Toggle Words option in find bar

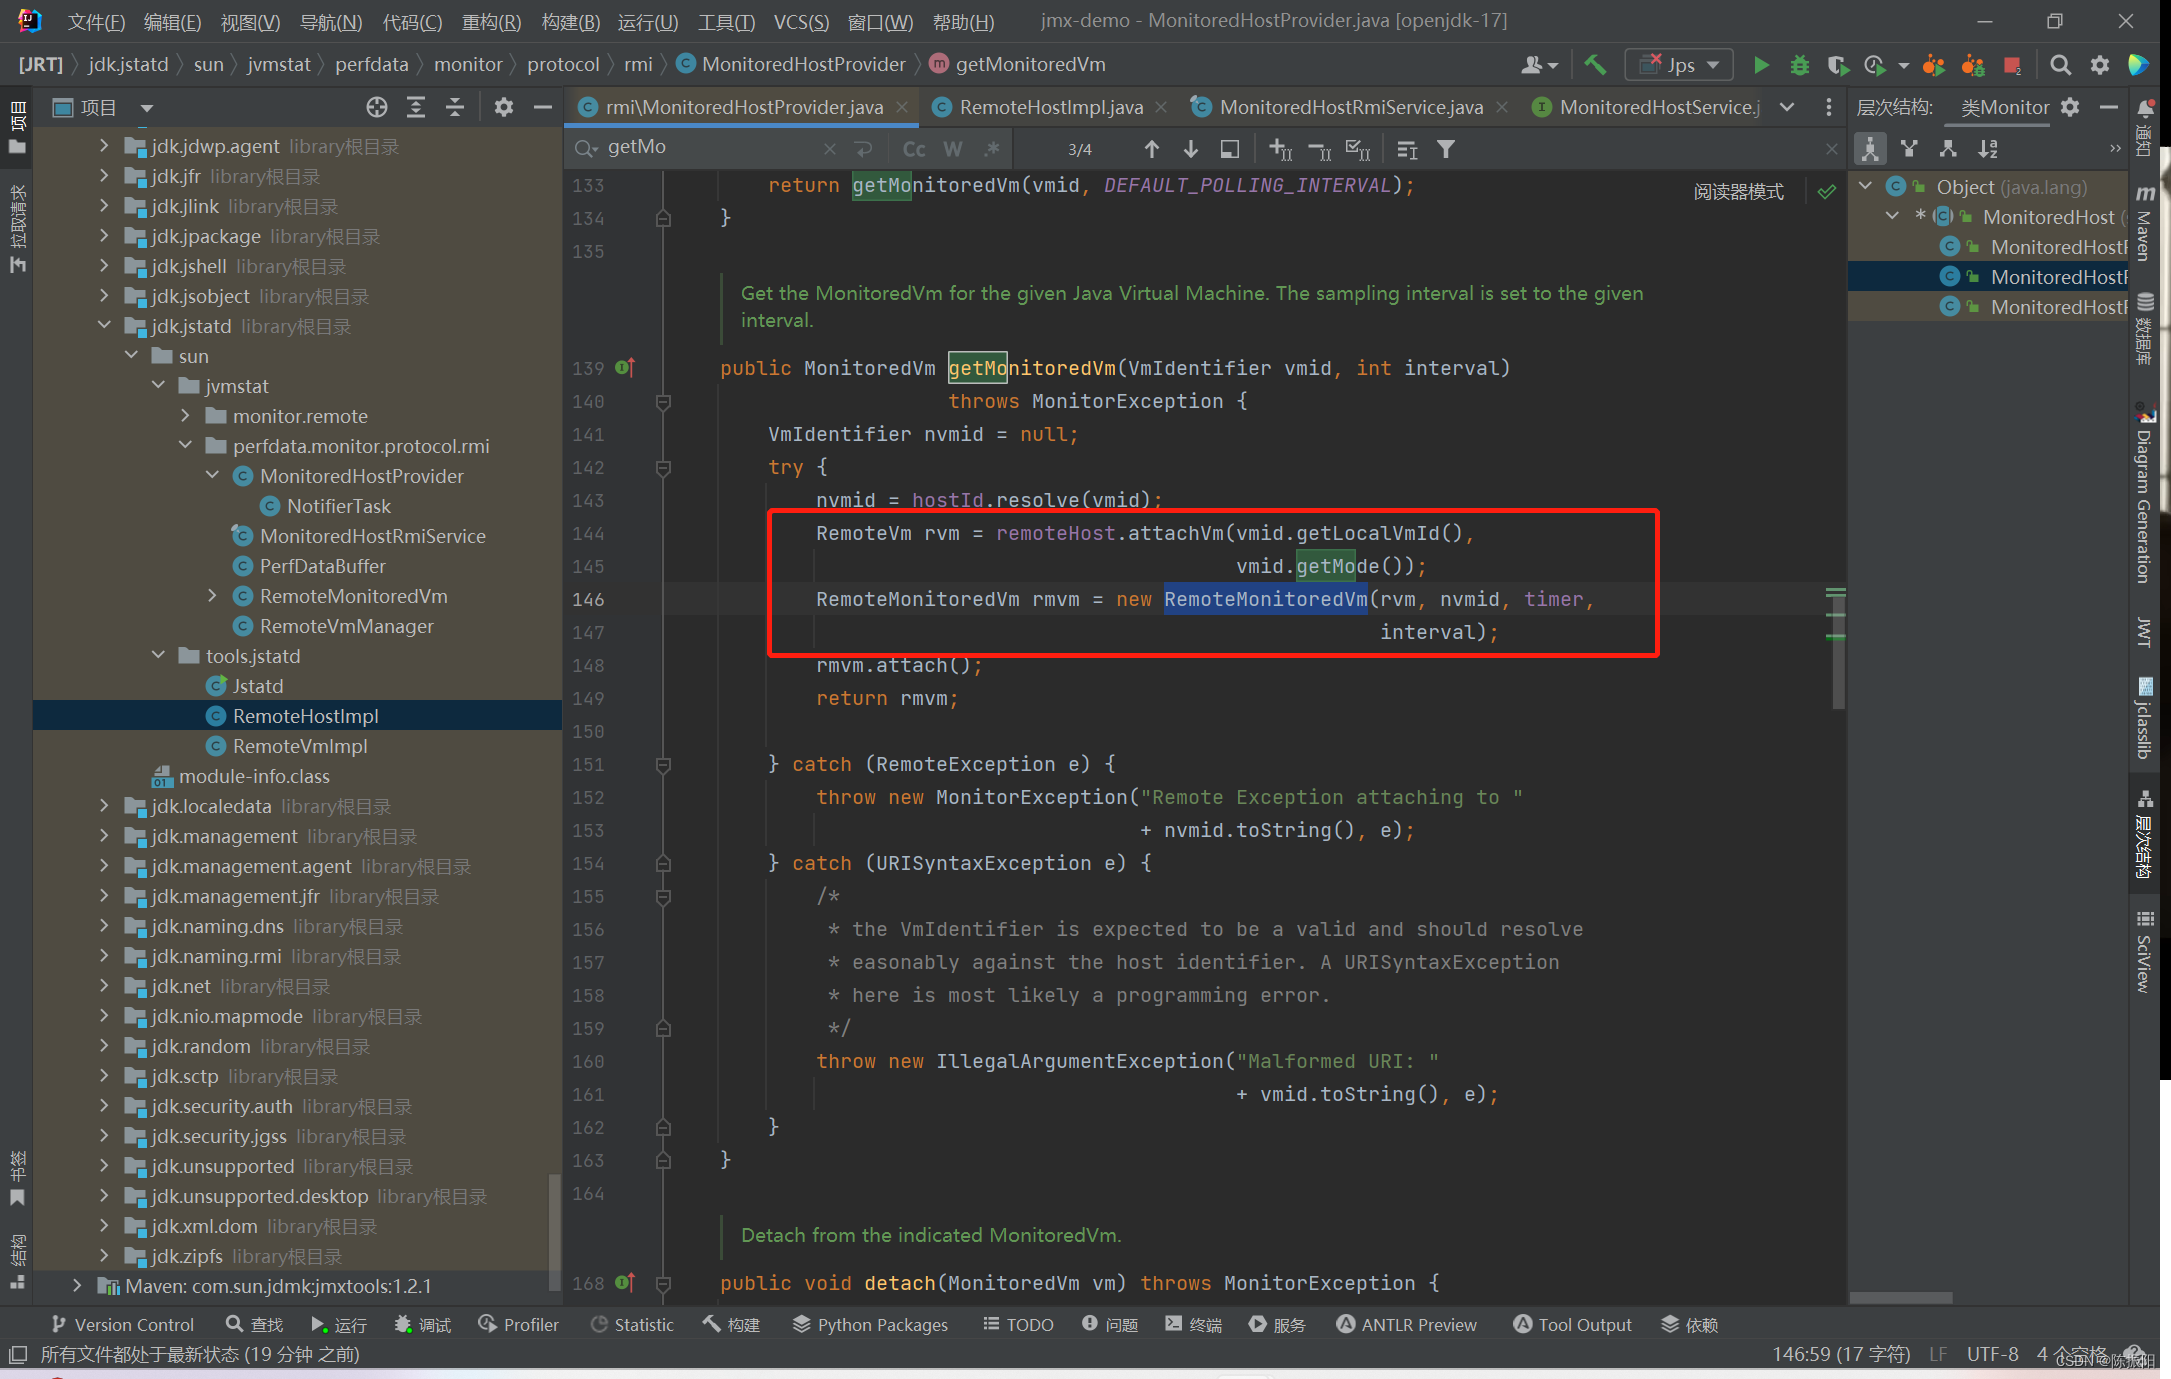tap(952, 149)
